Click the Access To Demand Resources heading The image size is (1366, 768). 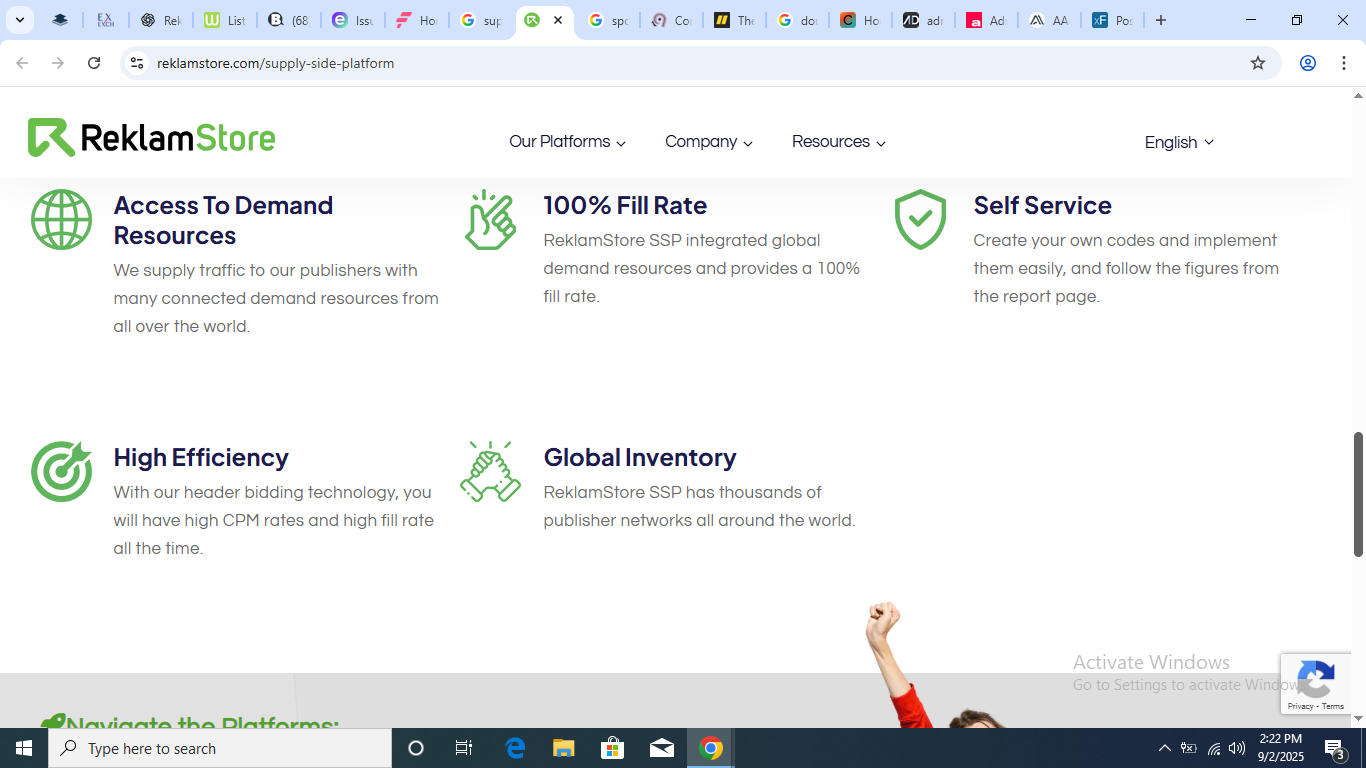click(223, 220)
